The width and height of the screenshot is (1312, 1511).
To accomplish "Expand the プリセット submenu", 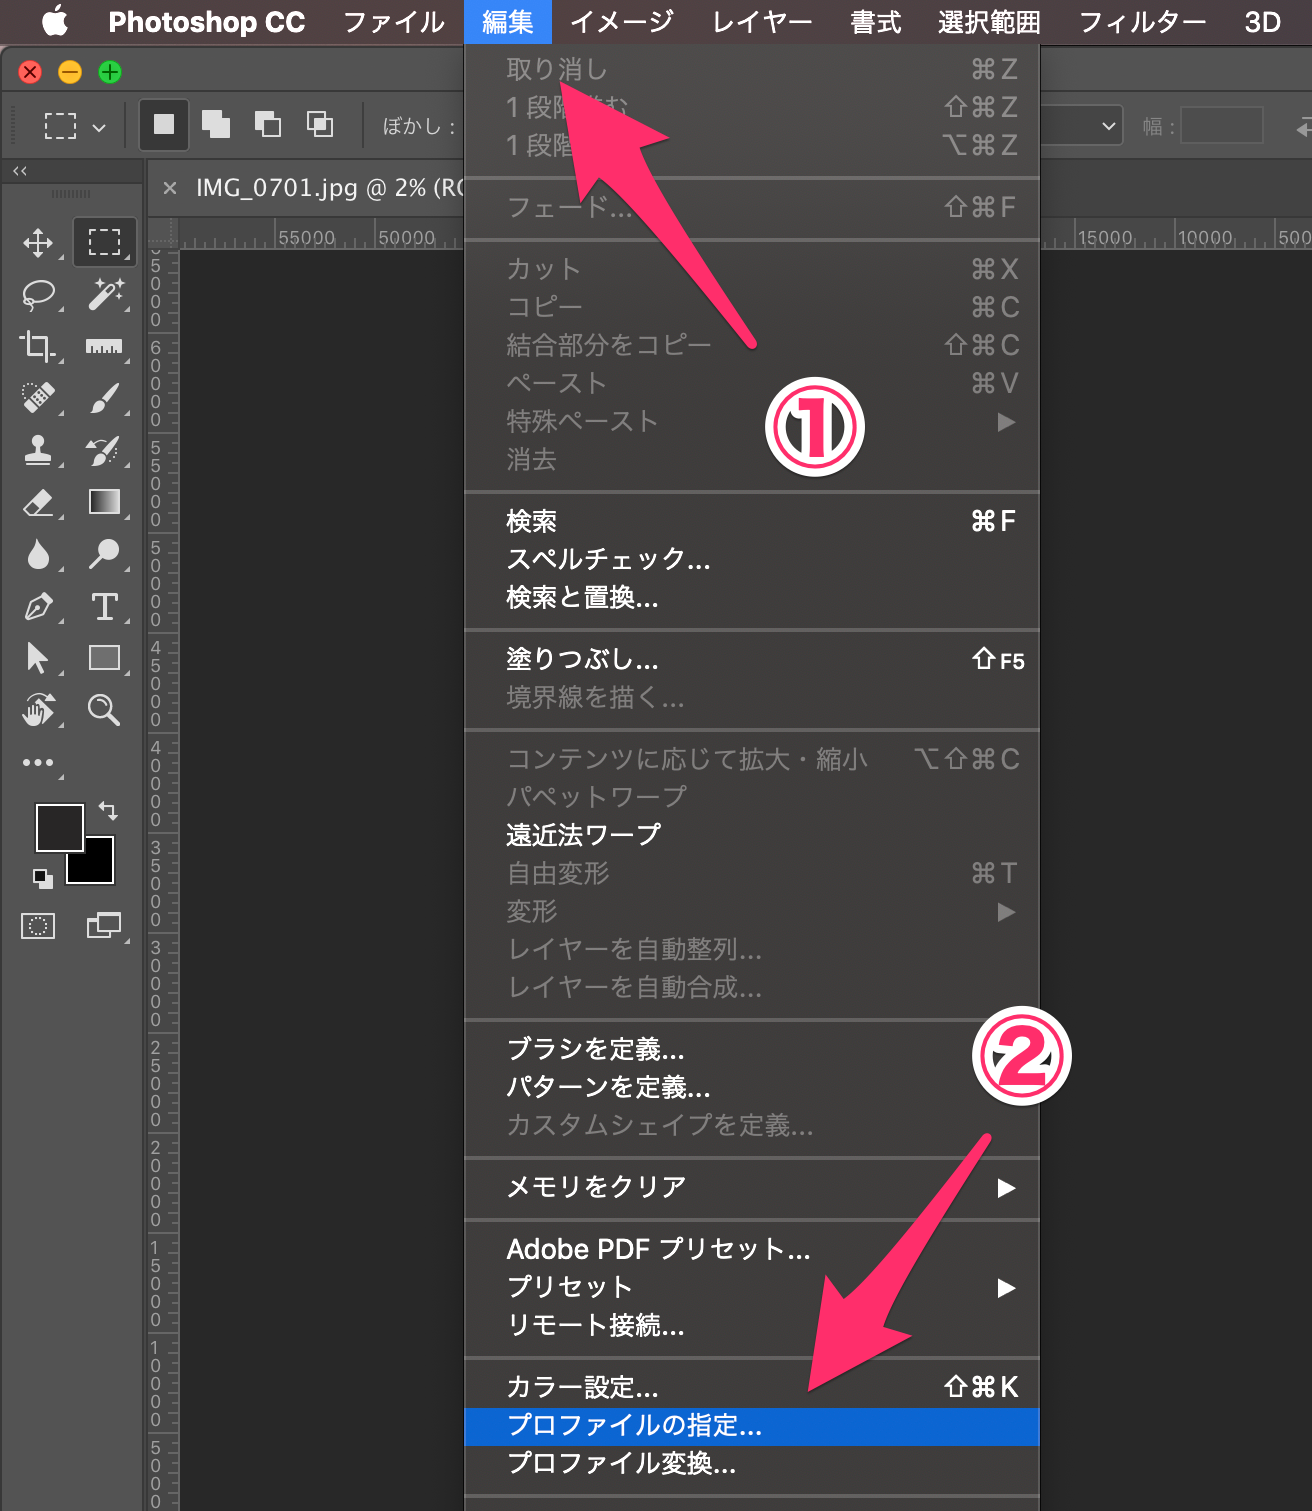I will pos(752,1287).
